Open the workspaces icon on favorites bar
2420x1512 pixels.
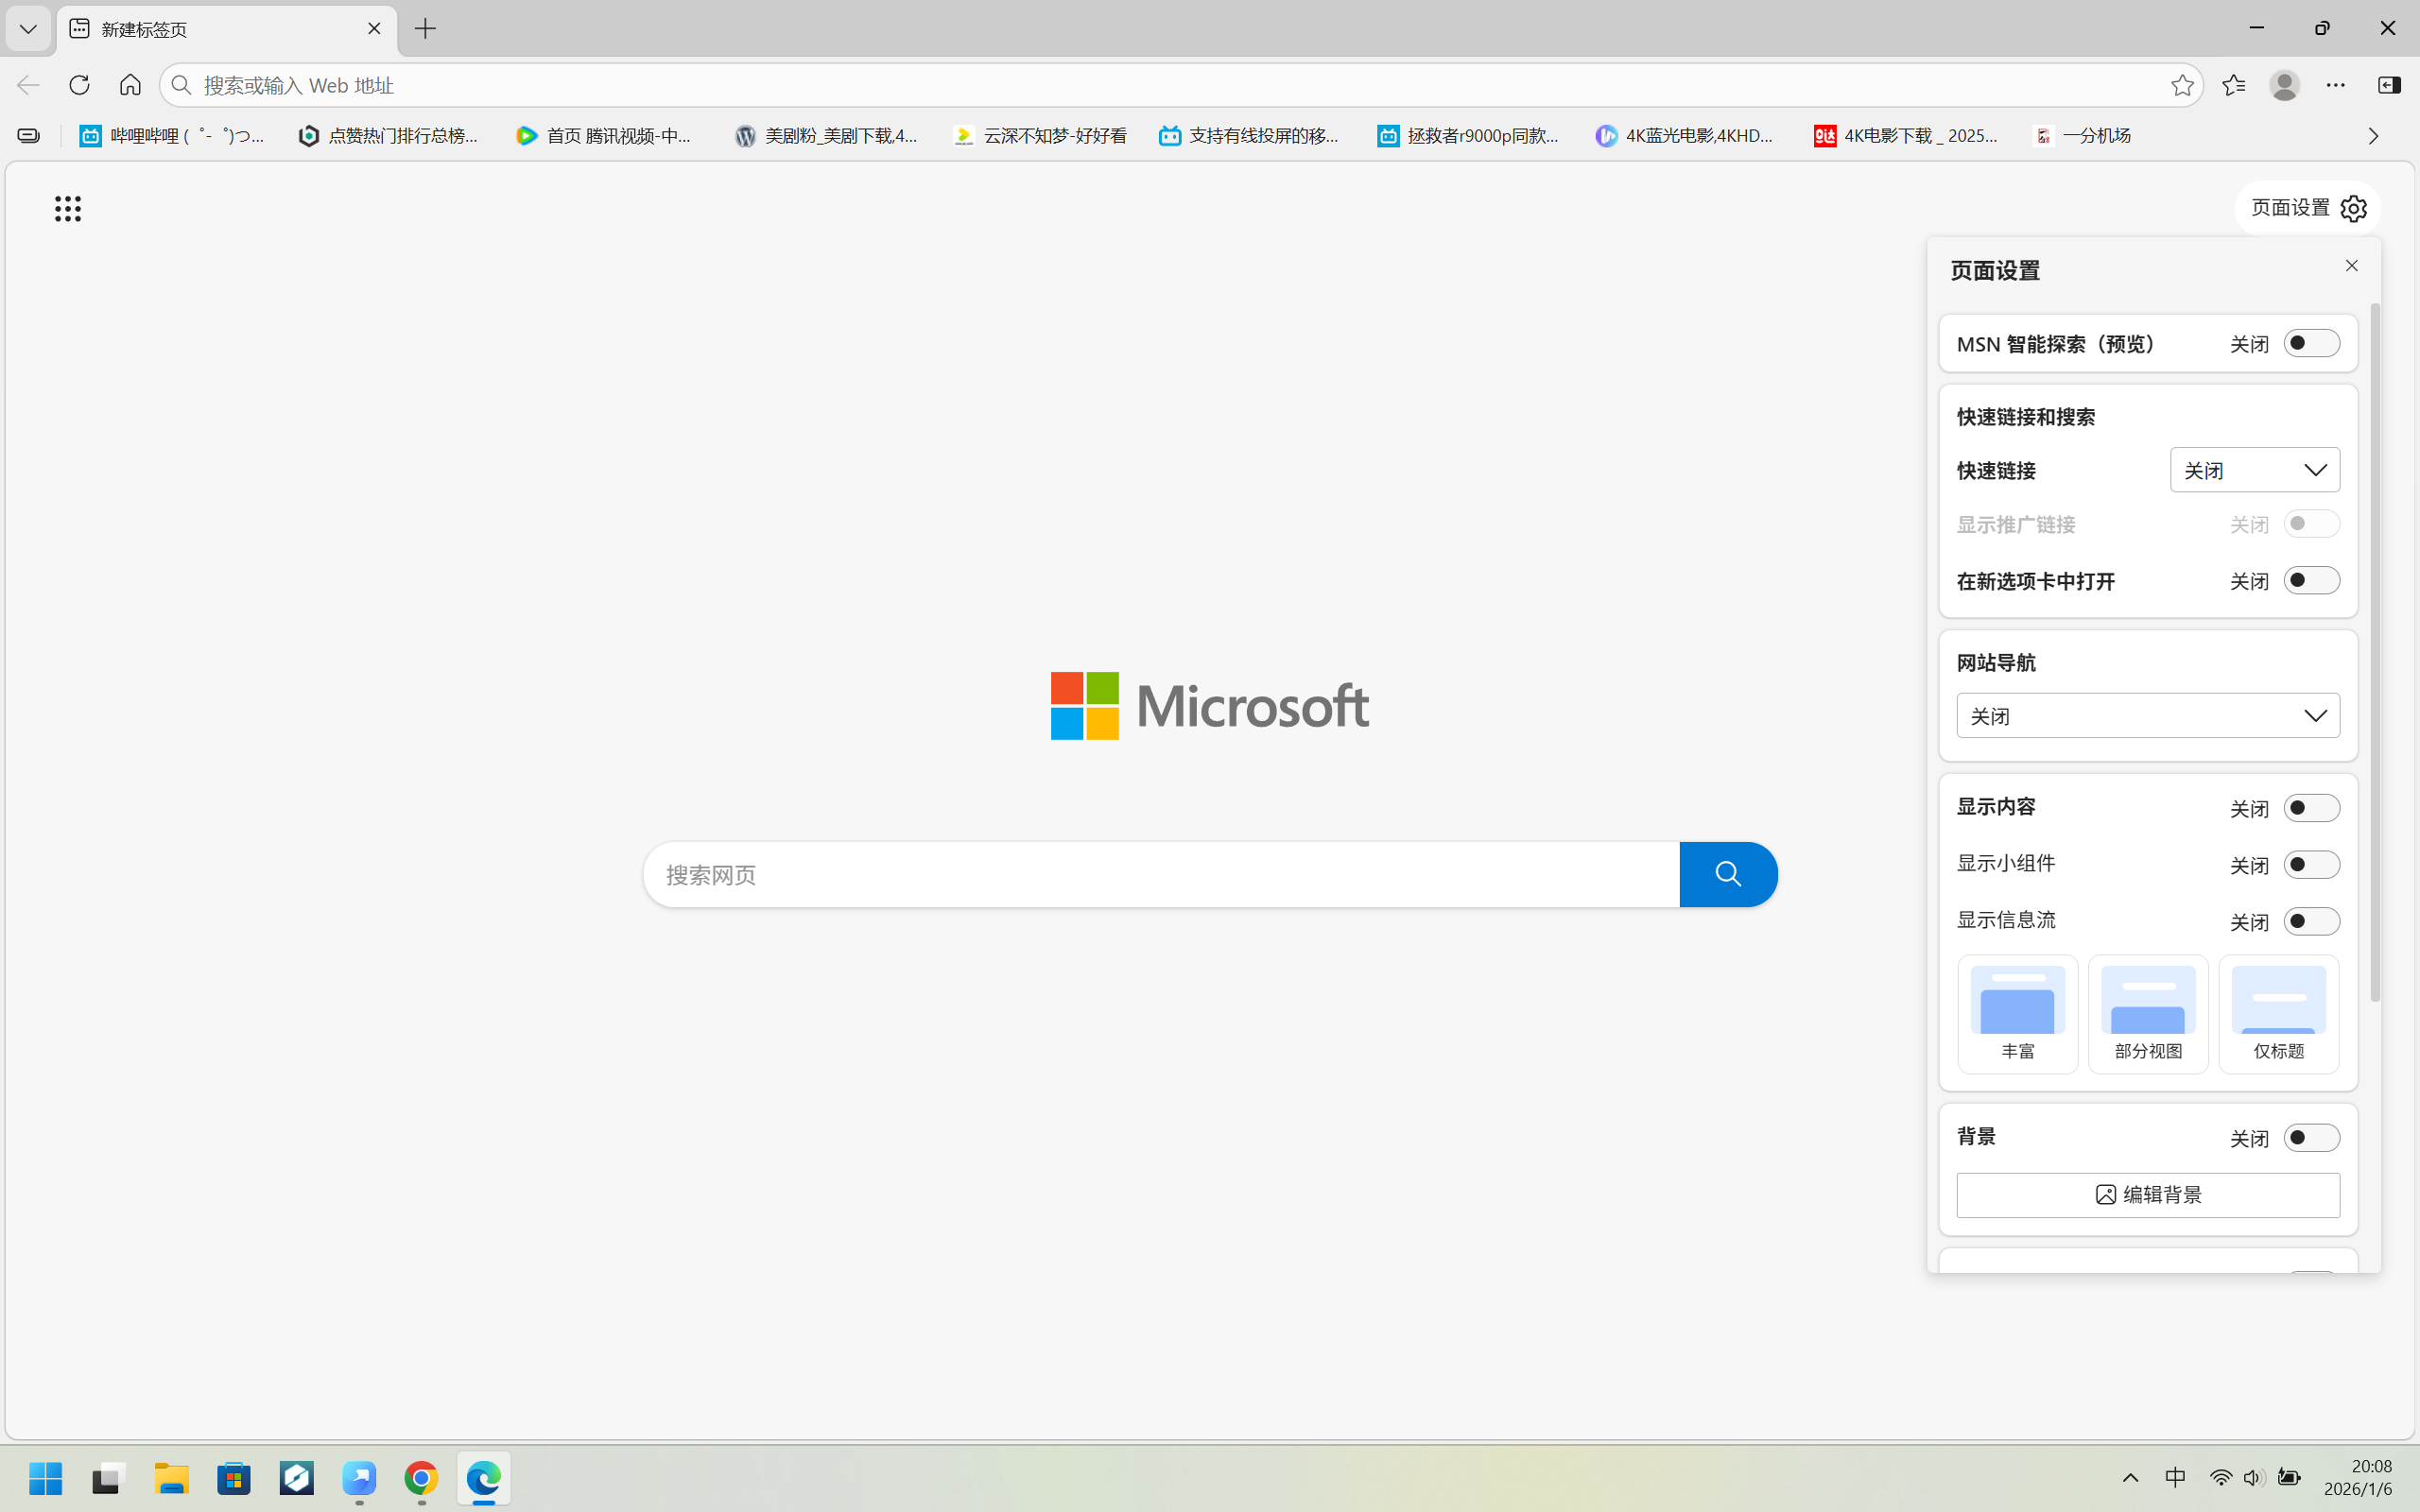point(29,136)
